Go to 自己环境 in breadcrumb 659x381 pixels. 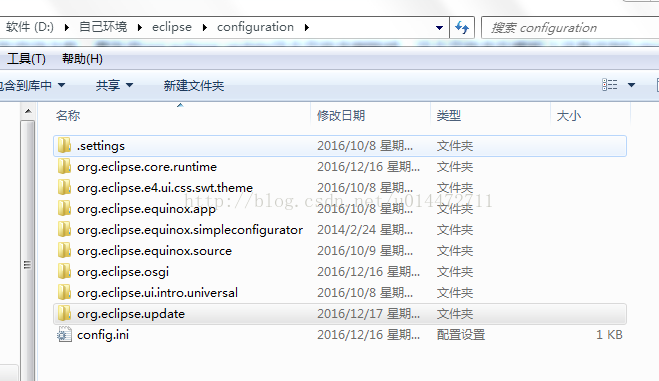point(103,27)
